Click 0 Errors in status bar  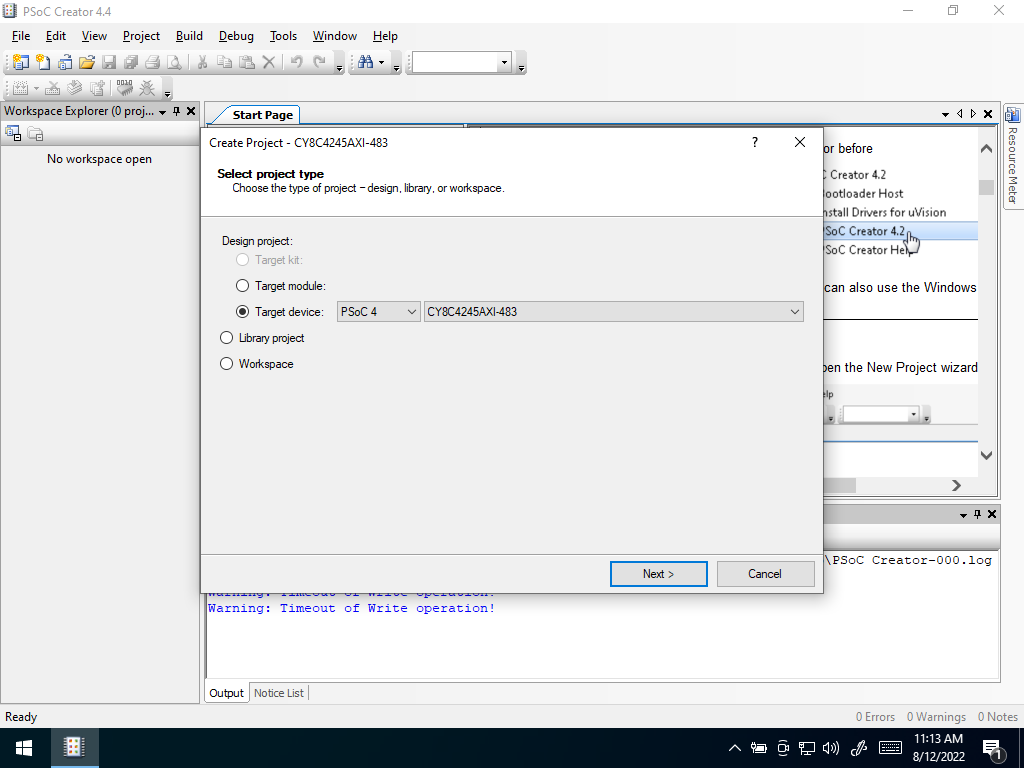click(x=875, y=717)
